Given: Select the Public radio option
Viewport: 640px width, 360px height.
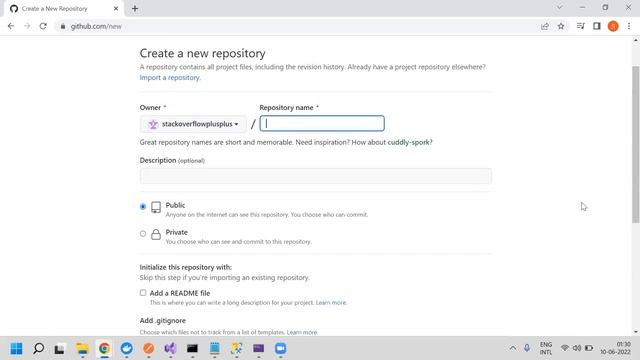Looking at the screenshot, I should [143, 207].
